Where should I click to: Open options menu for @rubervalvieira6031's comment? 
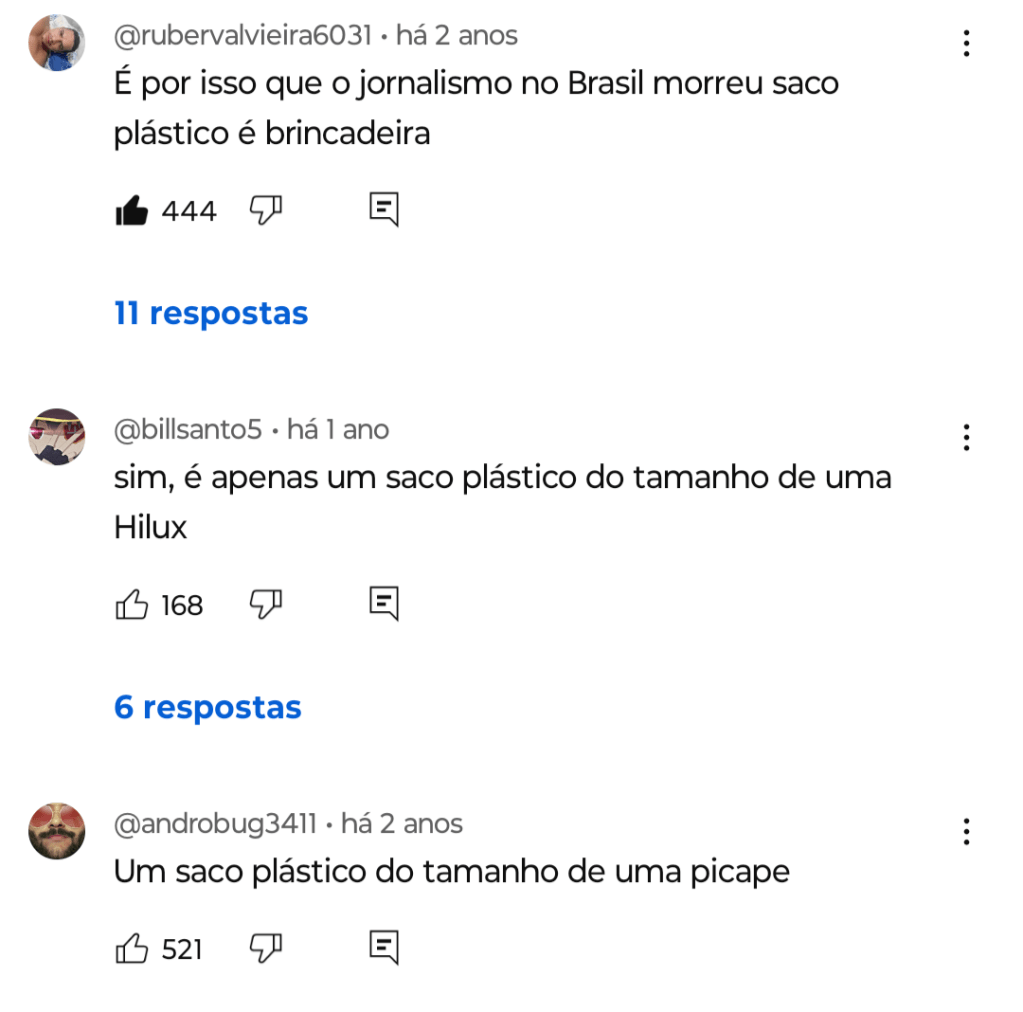tap(966, 43)
